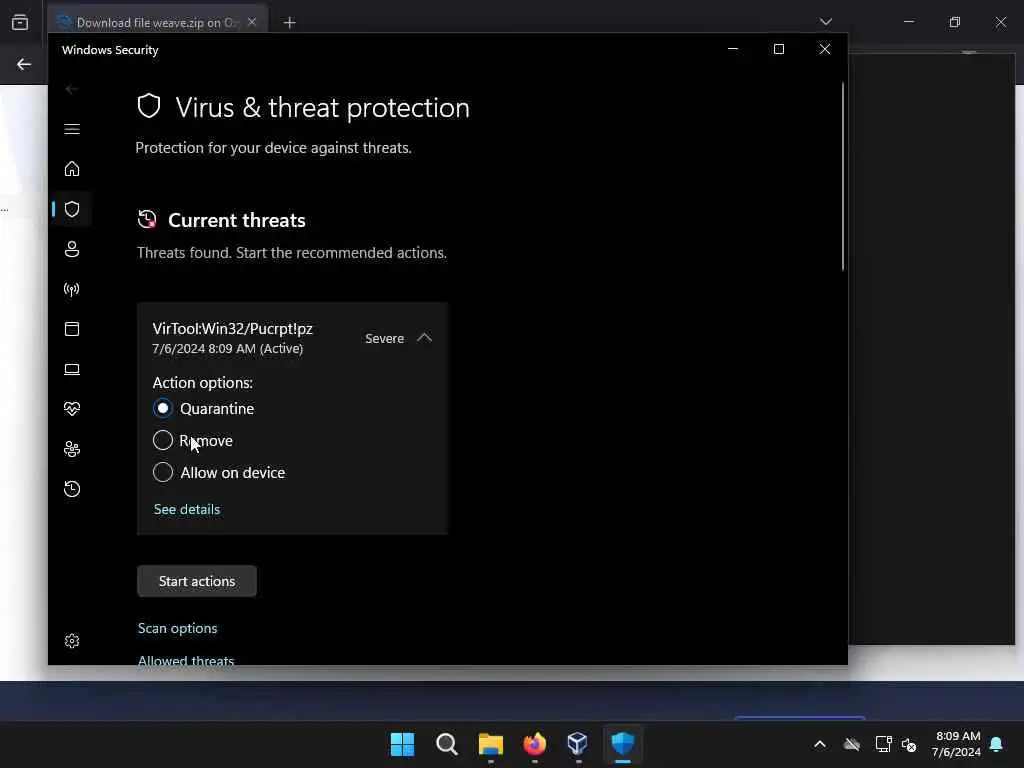Screen dimensions: 1024x768
Task: Click Windows Security shield in taskbar
Action: [622, 743]
